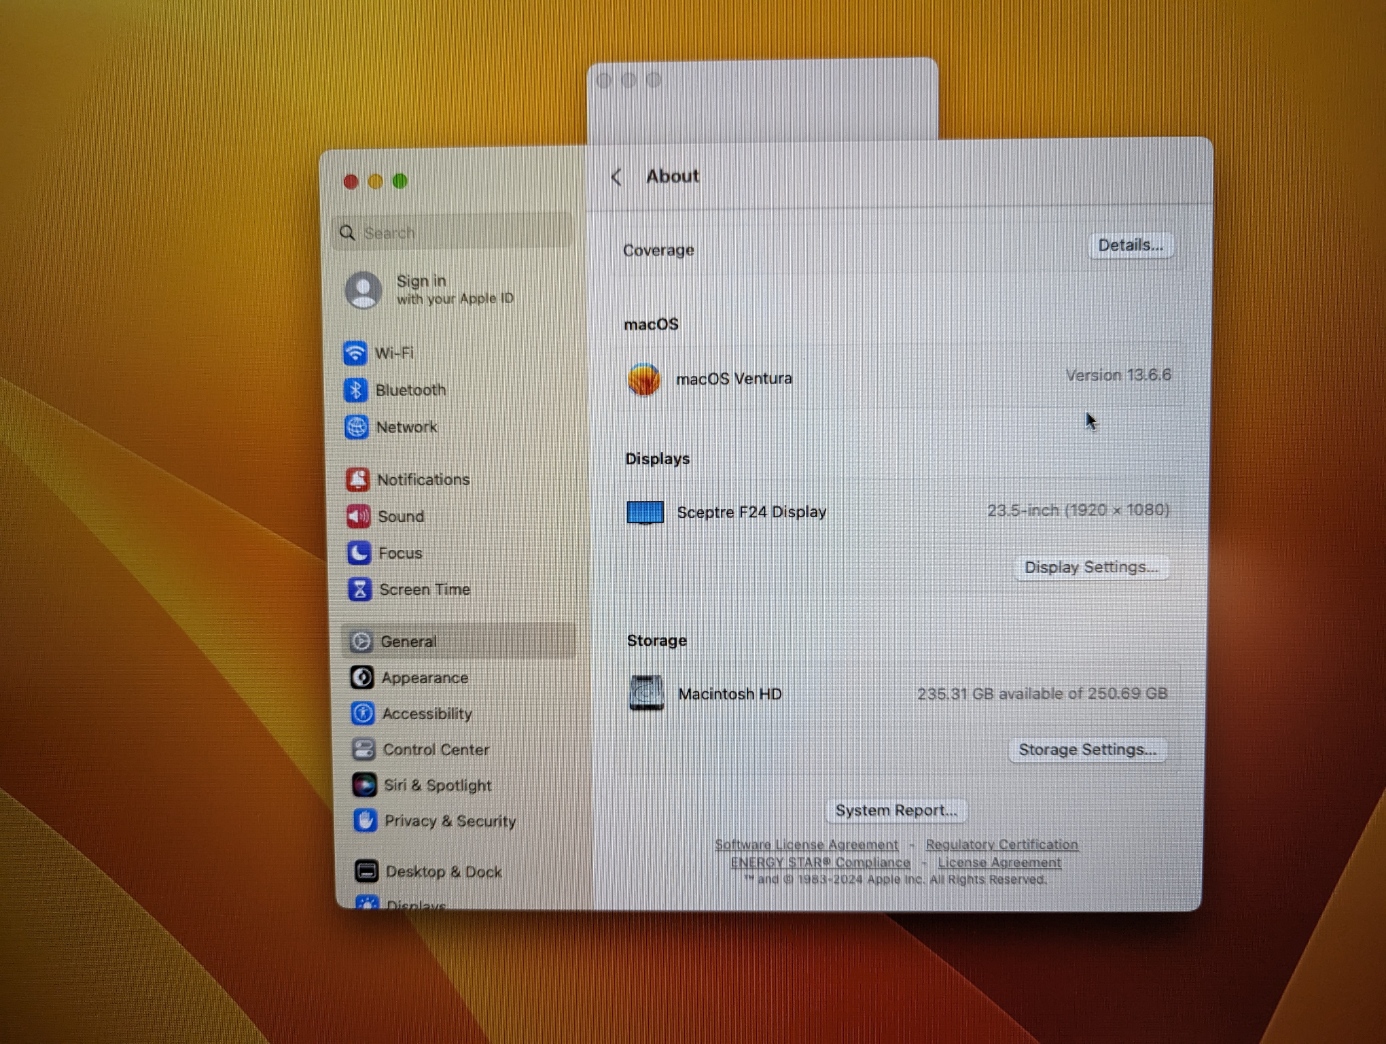Select the Network globe icon
This screenshot has height=1044, width=1386.
pos(357,427)
